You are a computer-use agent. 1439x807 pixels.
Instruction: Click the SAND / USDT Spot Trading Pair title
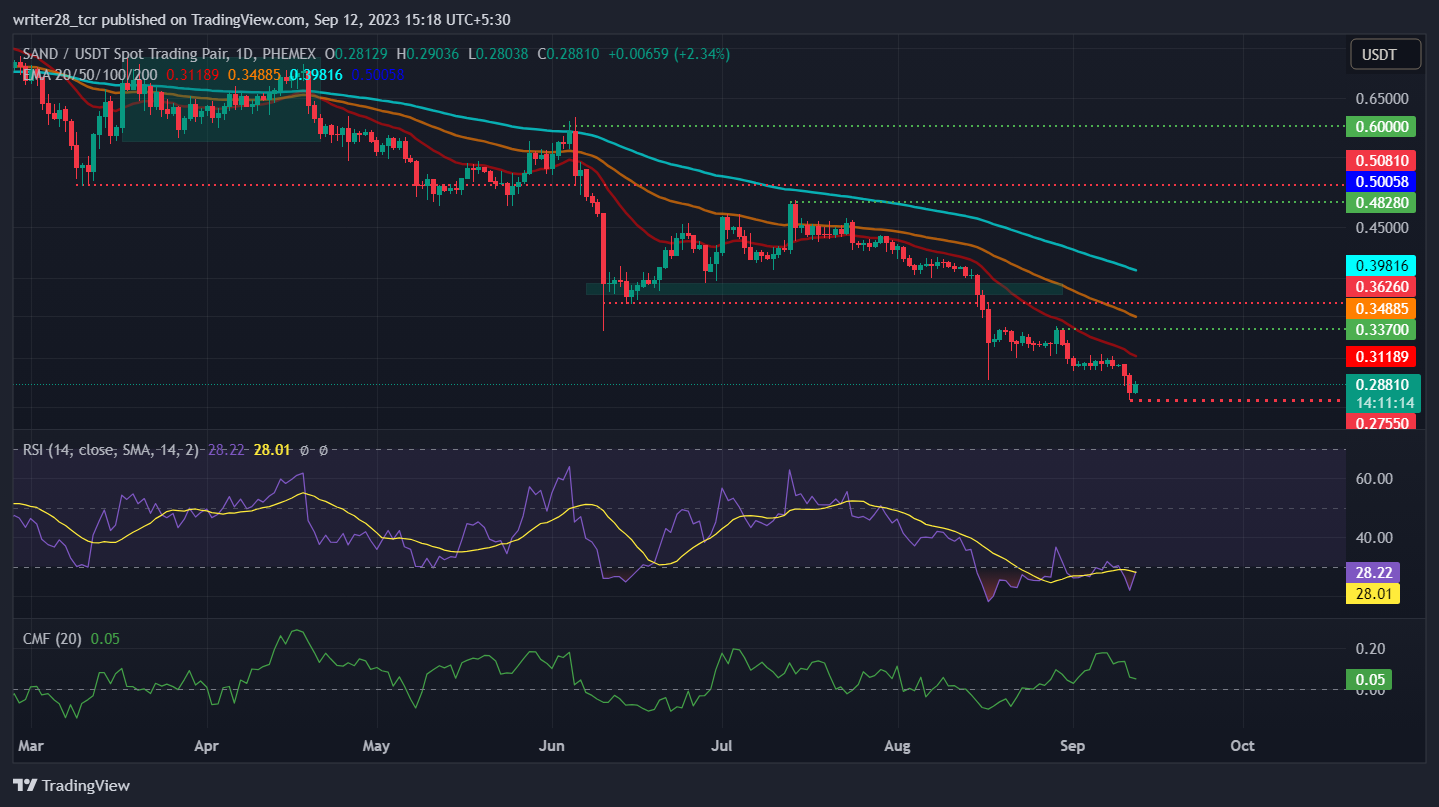point(125,54)
